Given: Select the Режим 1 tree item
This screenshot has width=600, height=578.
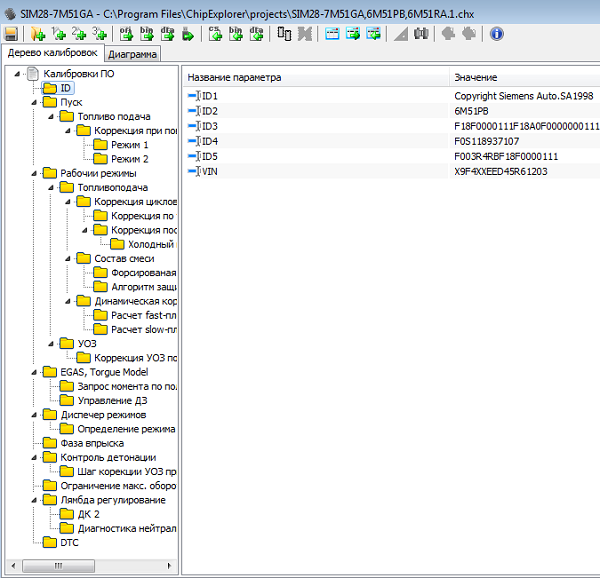Looking at the screenshot, I should pyautogui.click(x=129, y=145).
